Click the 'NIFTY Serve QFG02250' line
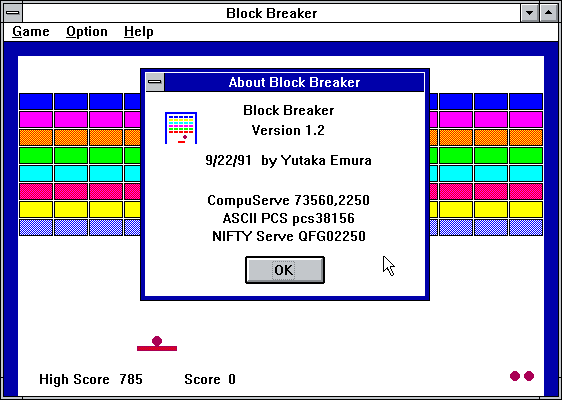 (289, 236)
